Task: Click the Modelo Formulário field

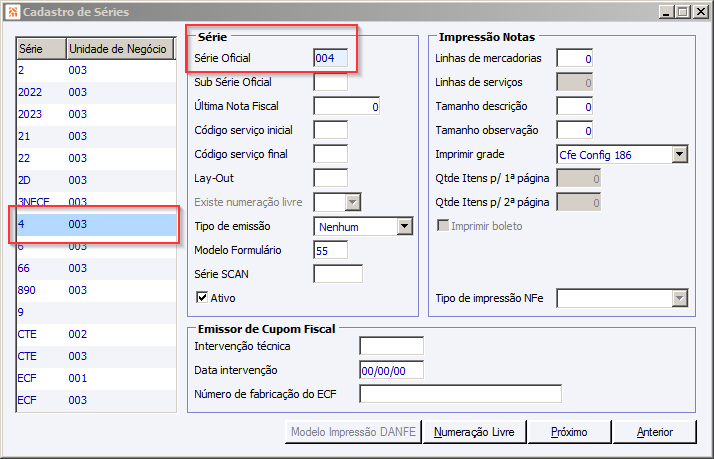Action: pos(330,250)
